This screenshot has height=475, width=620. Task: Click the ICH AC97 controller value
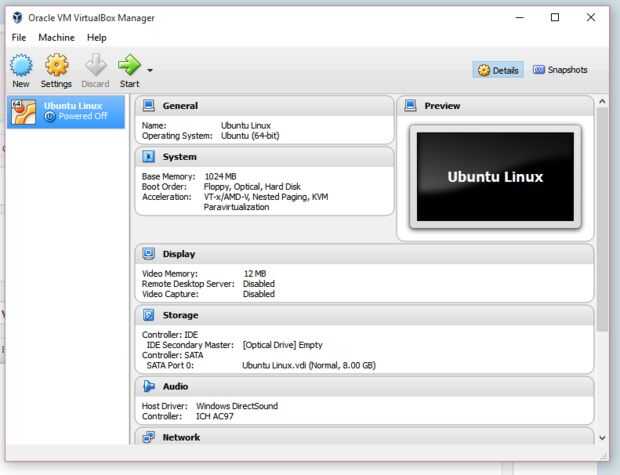[215, 416]
